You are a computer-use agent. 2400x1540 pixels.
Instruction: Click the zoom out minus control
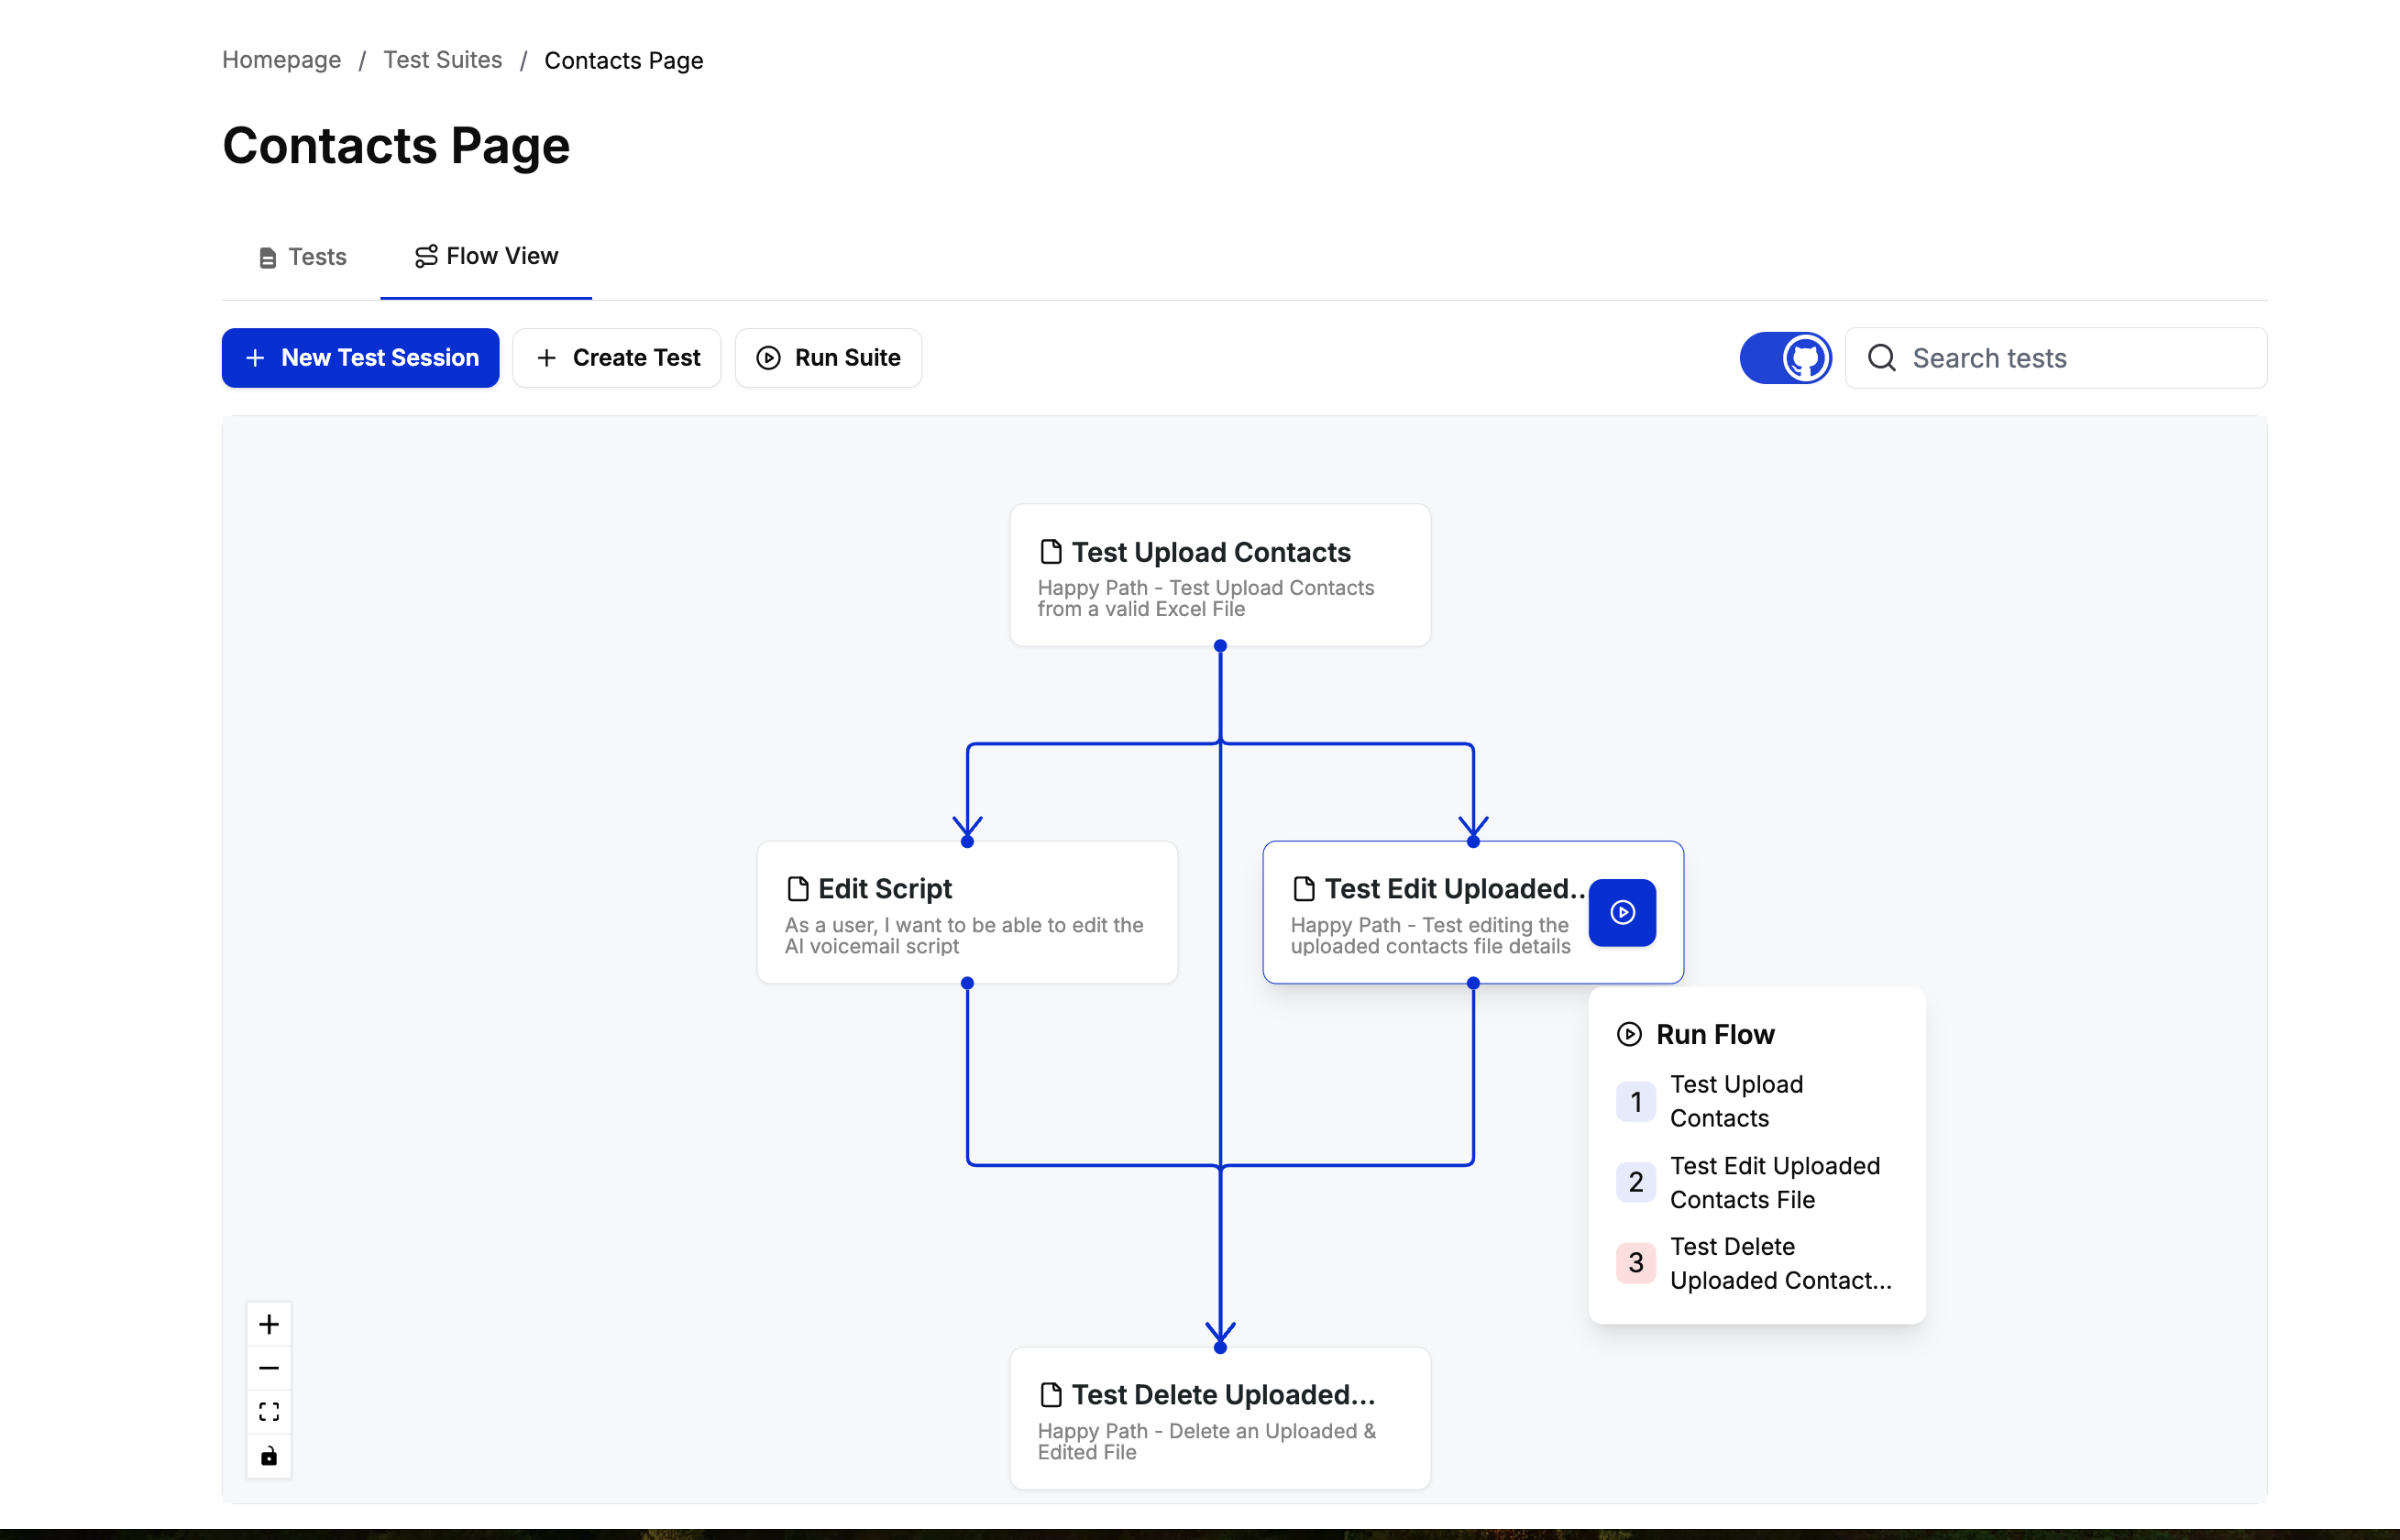point(269,1368)
